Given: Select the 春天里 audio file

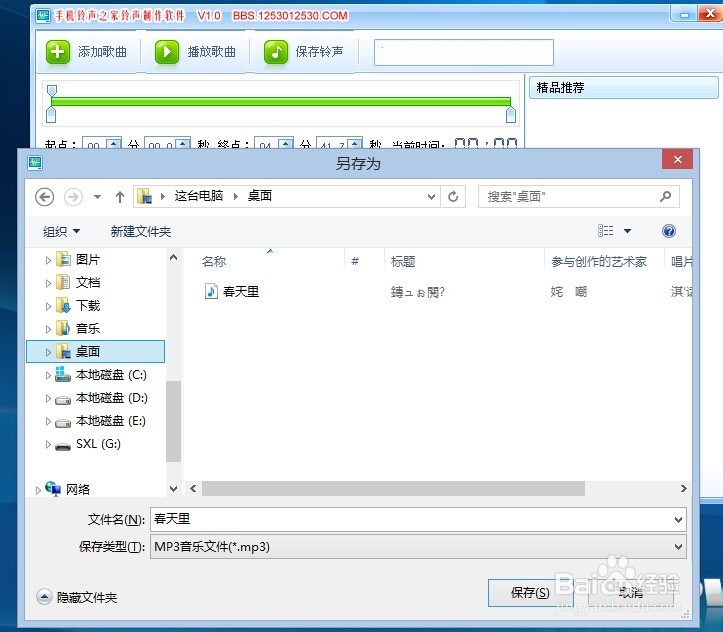Looking at the screenshot, I should tap(232, 291).
